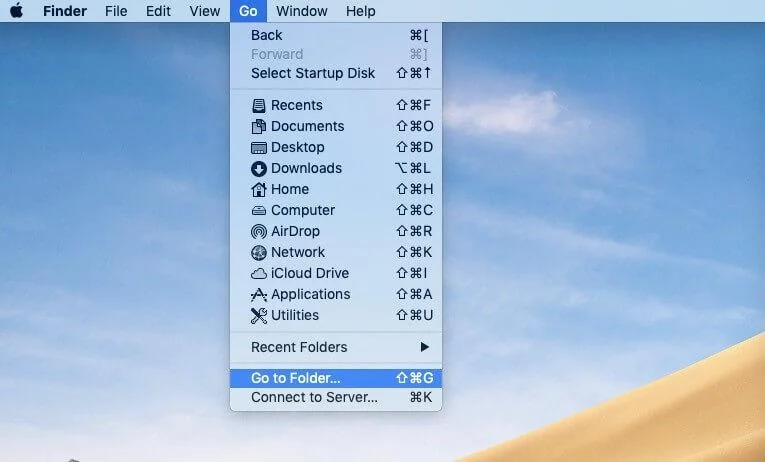Click the Utilities ⇧⌘U shortcut text

coord(415,315)
